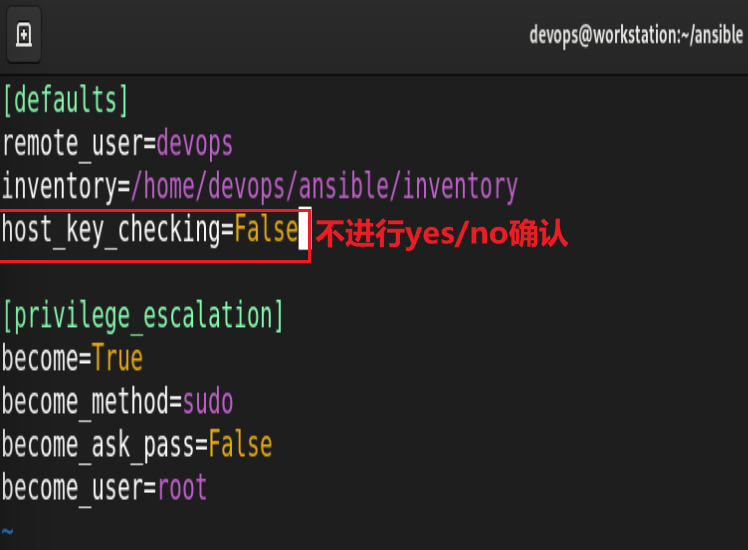The height and width of the screenshot is (550, 748).
Task: Click the root value
Action: 182,488
